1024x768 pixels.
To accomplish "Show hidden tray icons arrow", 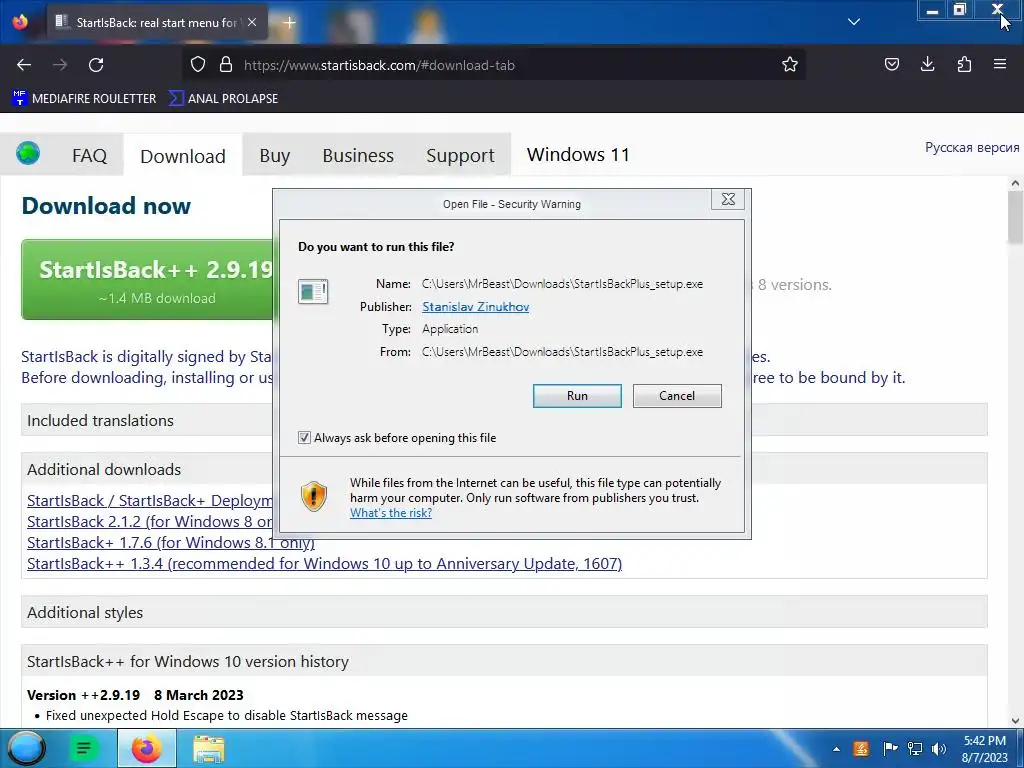I will click(x=836, y=749).
